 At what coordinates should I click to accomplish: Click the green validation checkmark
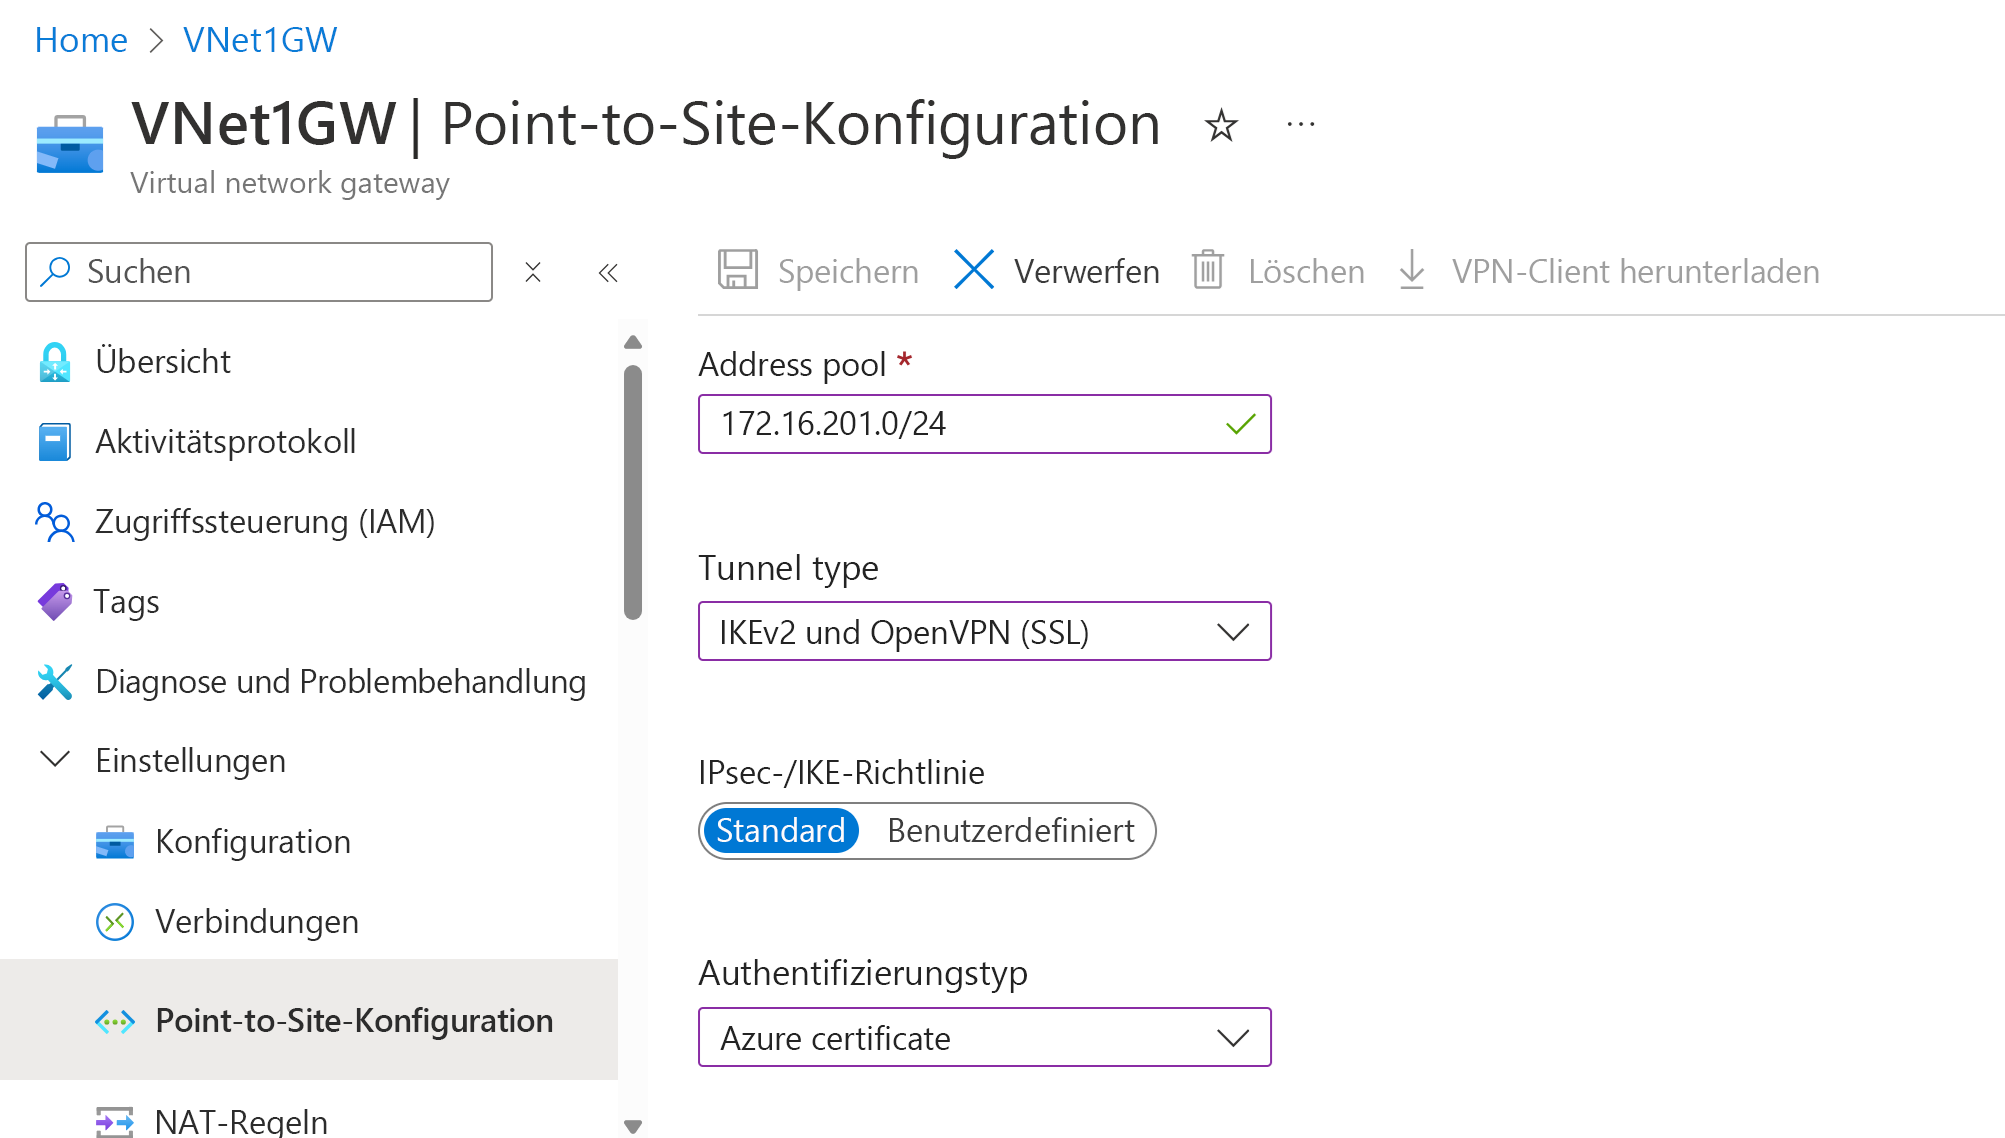1240,424
